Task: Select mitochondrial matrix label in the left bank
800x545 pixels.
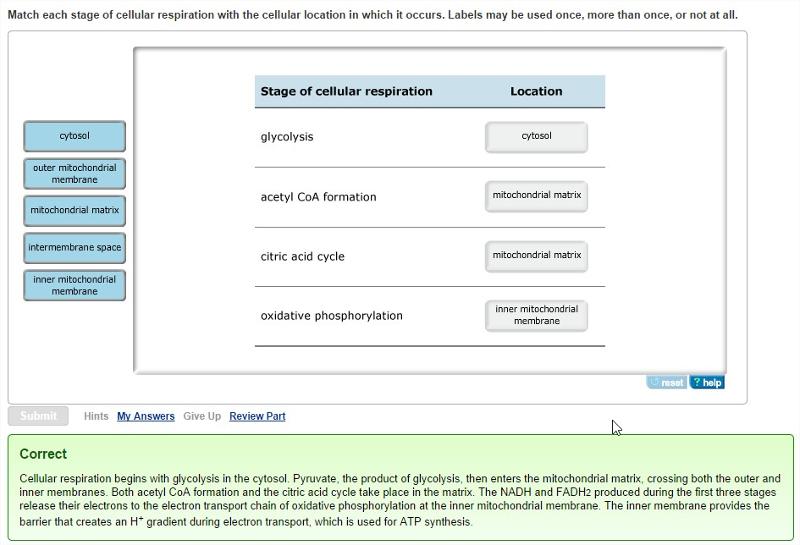Action: point(74,211)
